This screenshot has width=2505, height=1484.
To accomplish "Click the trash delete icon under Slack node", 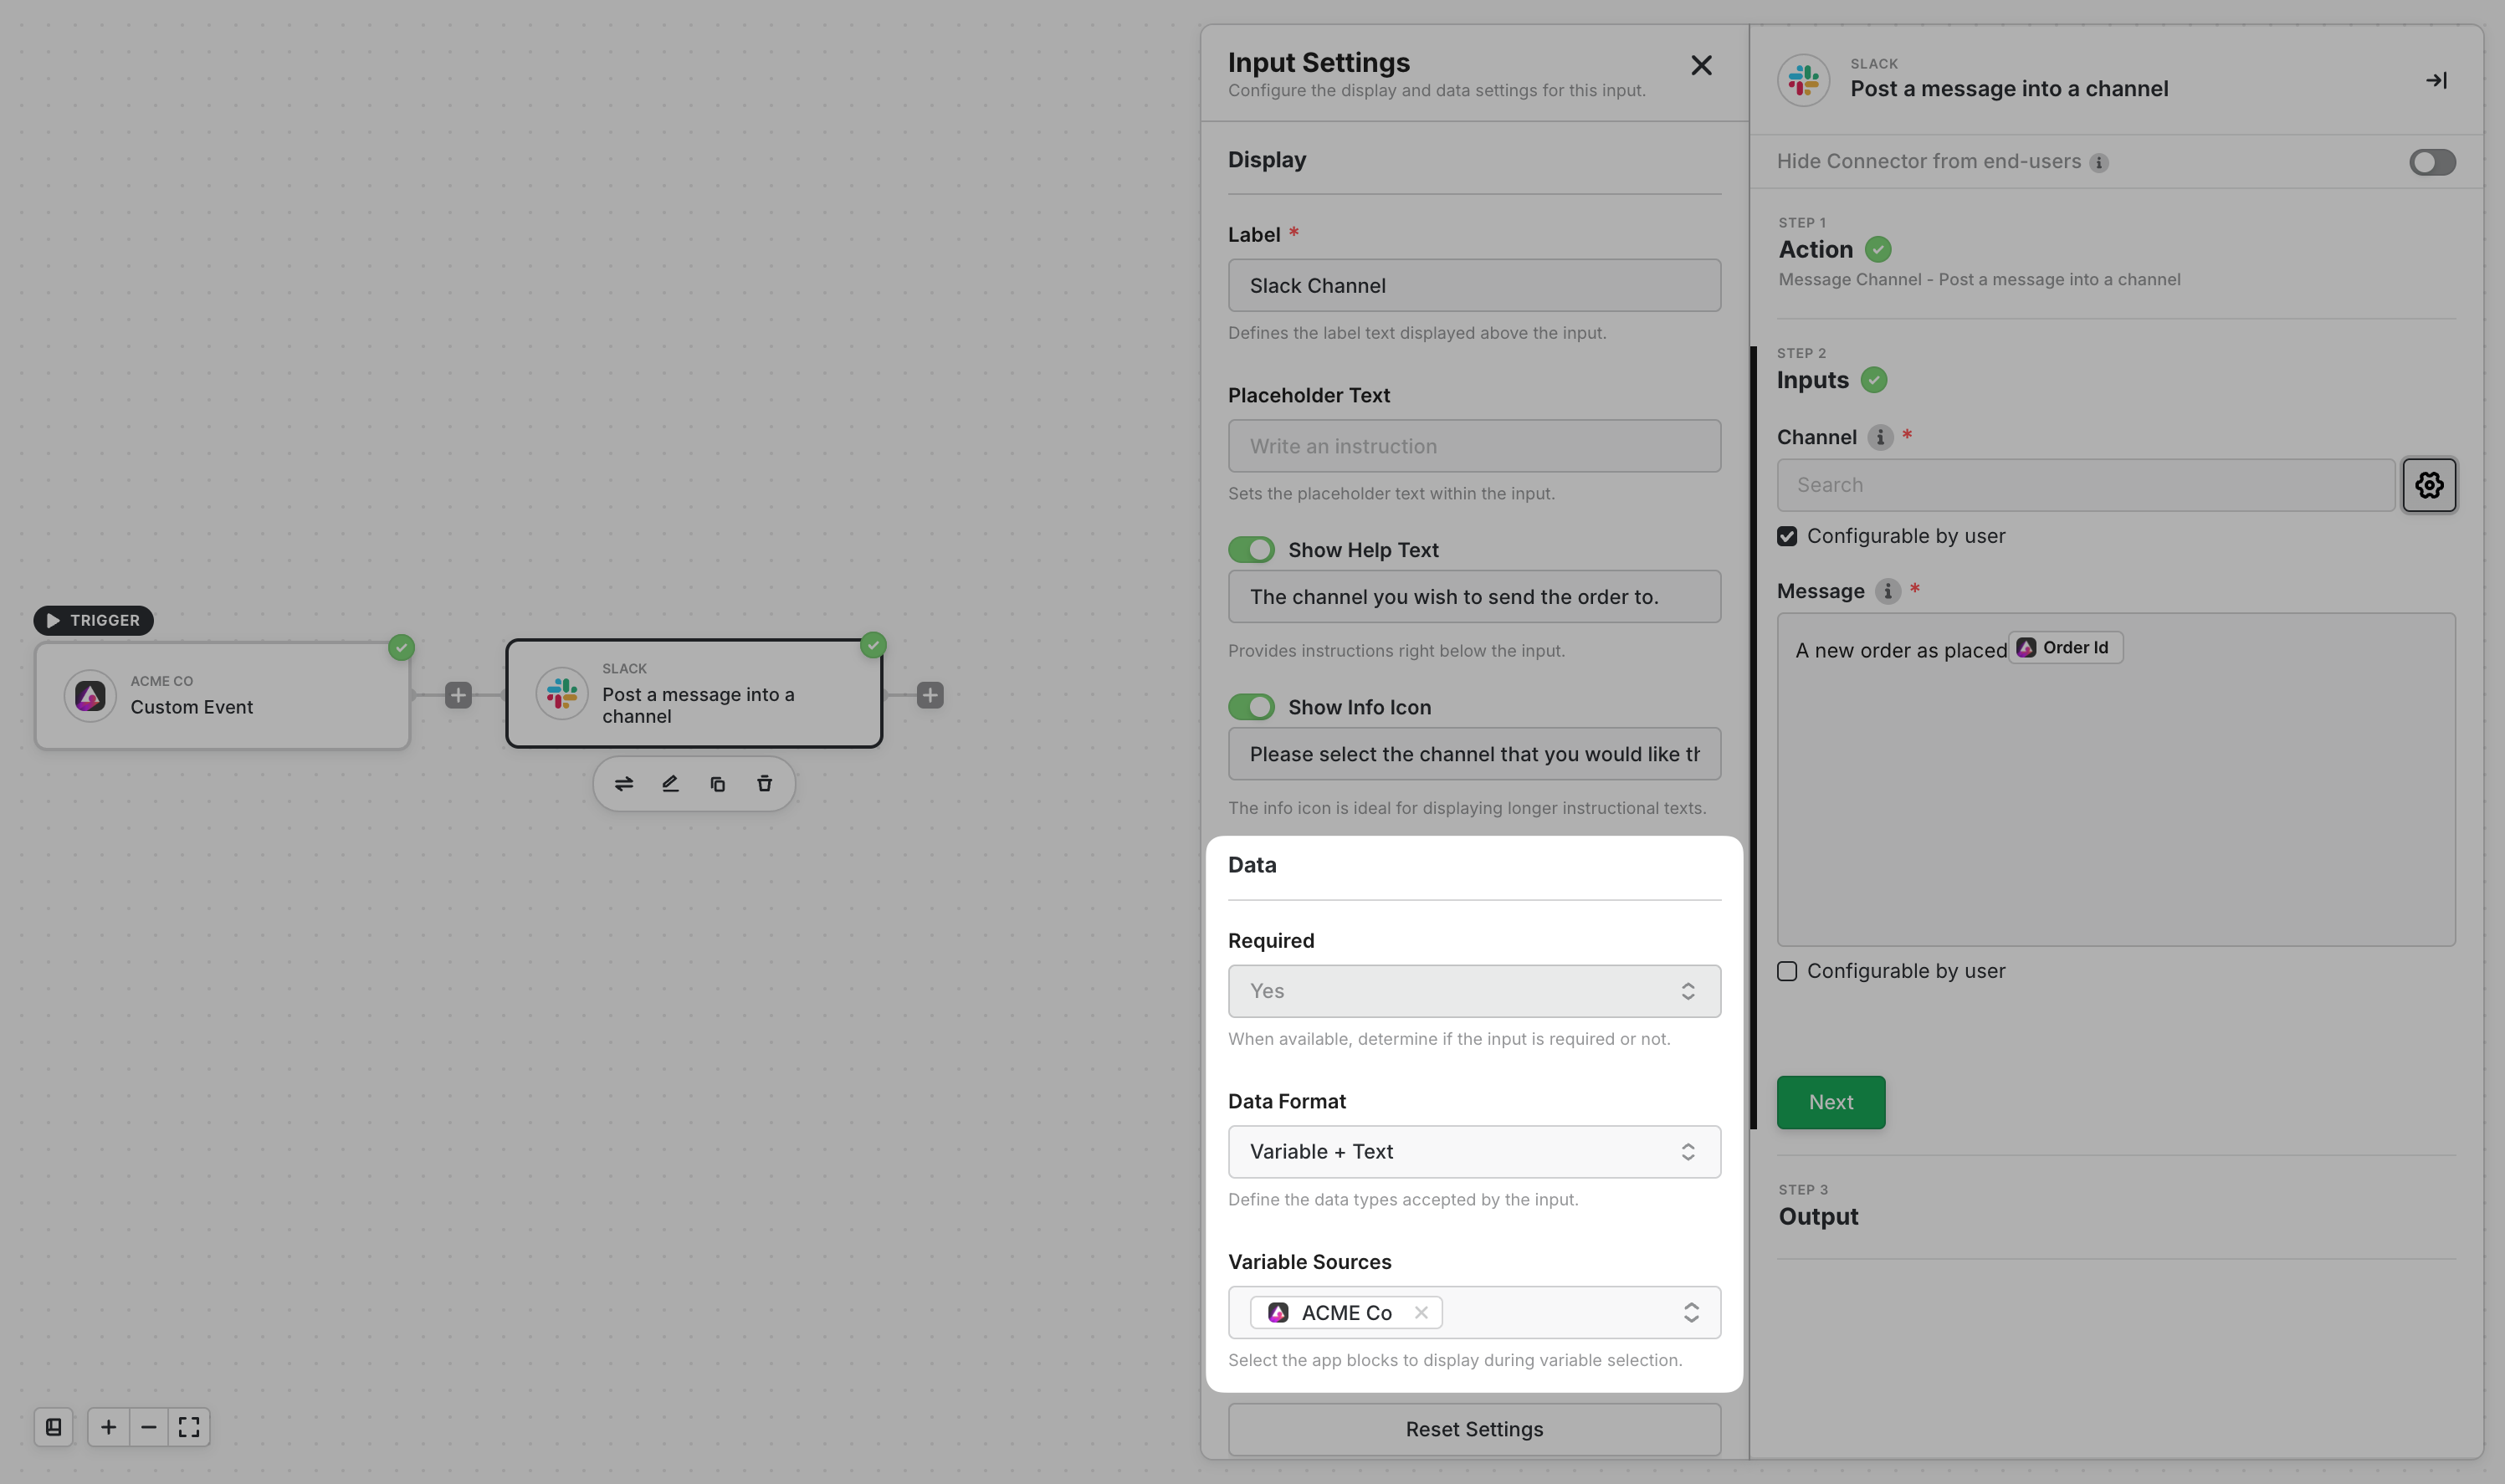I will pyautogui.click(x=764, y=784).
